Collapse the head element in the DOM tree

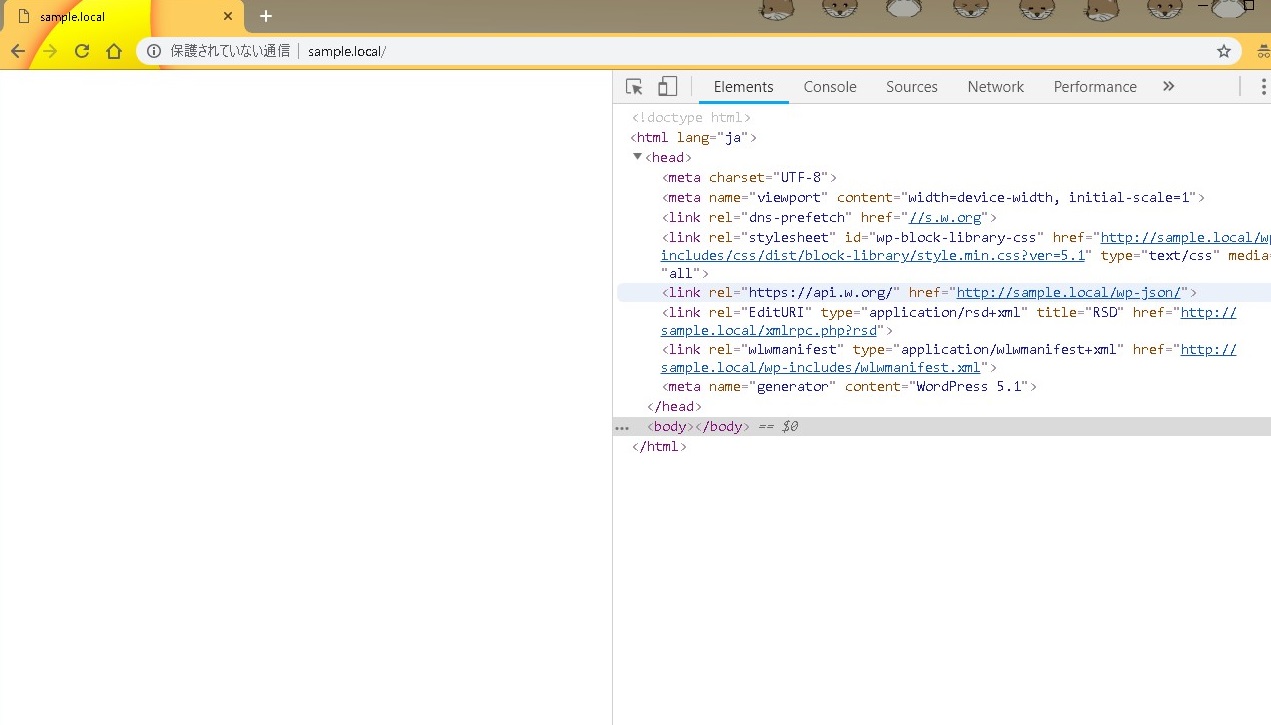pos(638,157)
